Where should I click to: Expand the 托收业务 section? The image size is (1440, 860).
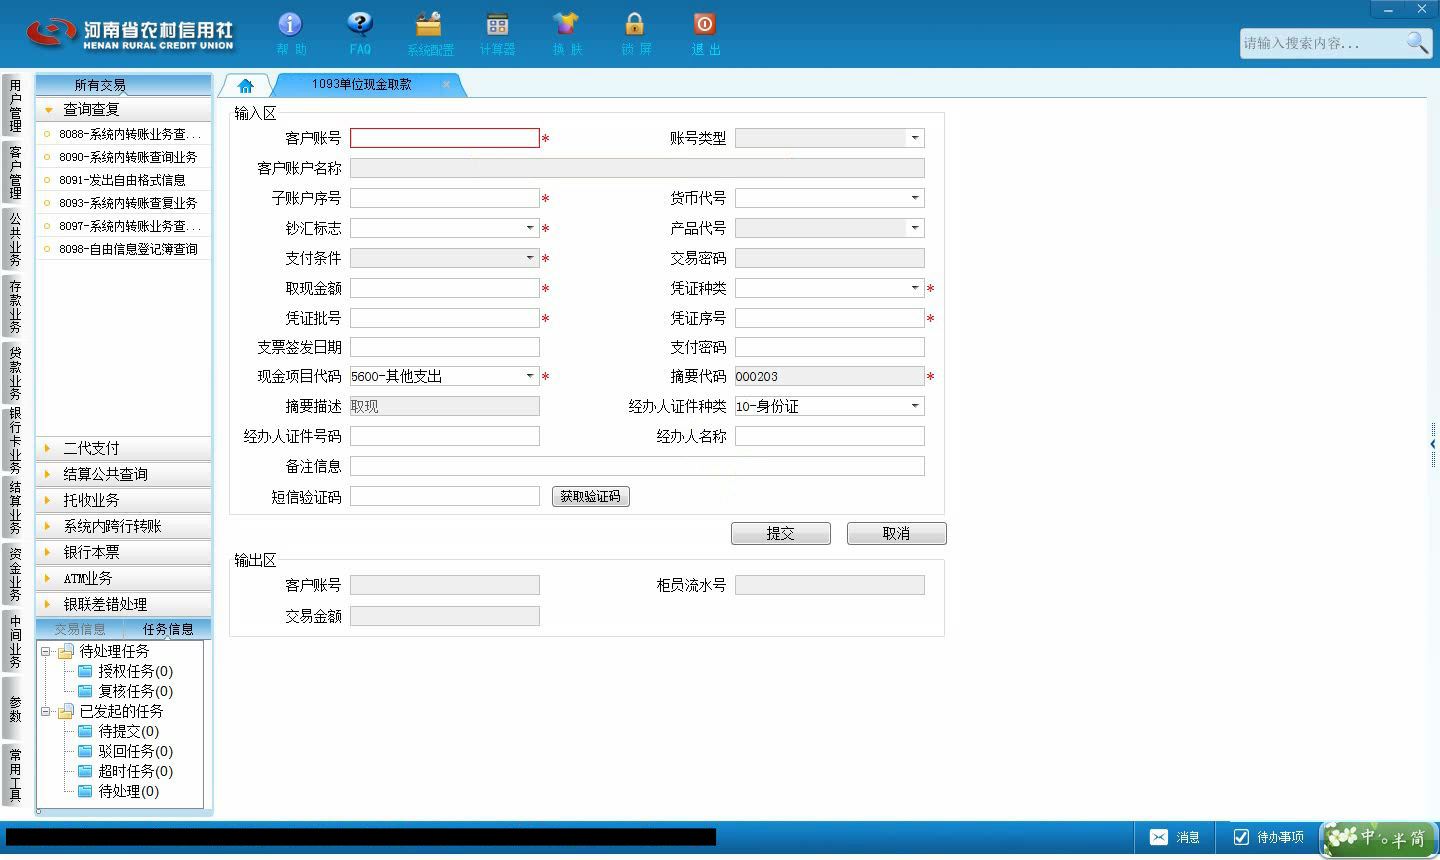click(x=124, y=500)
